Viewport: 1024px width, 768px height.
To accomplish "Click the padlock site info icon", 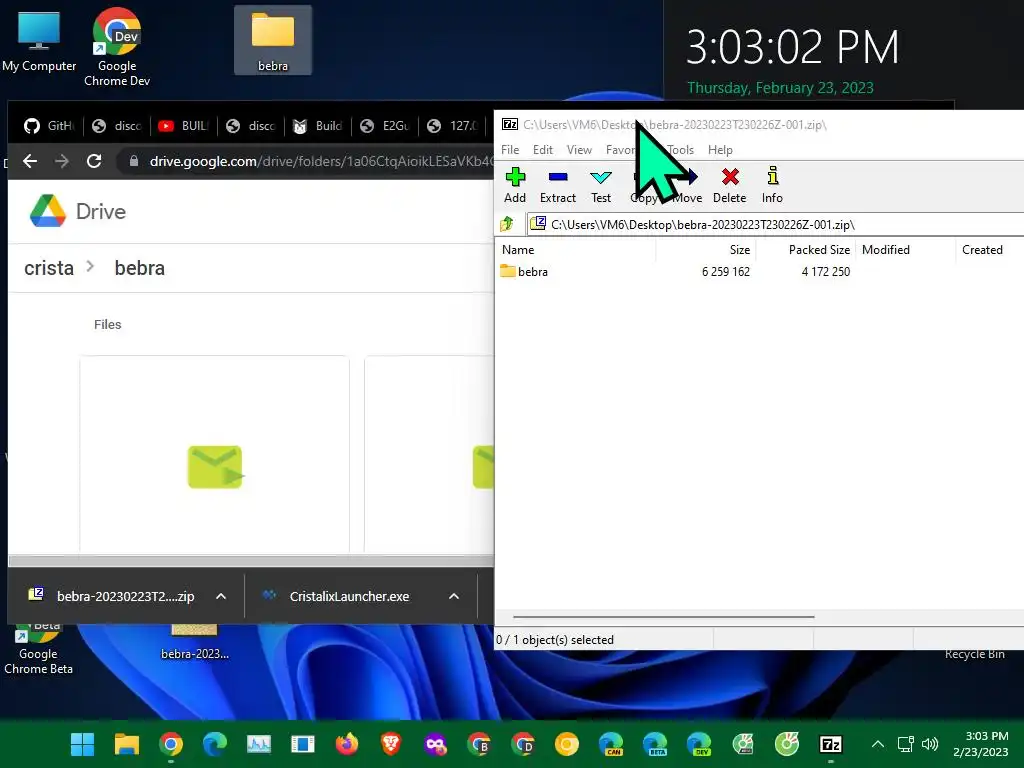I will 134,161.
